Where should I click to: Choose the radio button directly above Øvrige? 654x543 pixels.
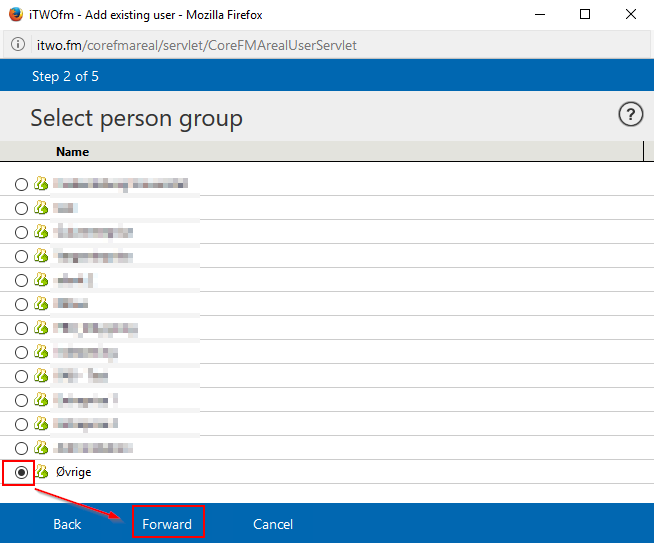[21, 448]
